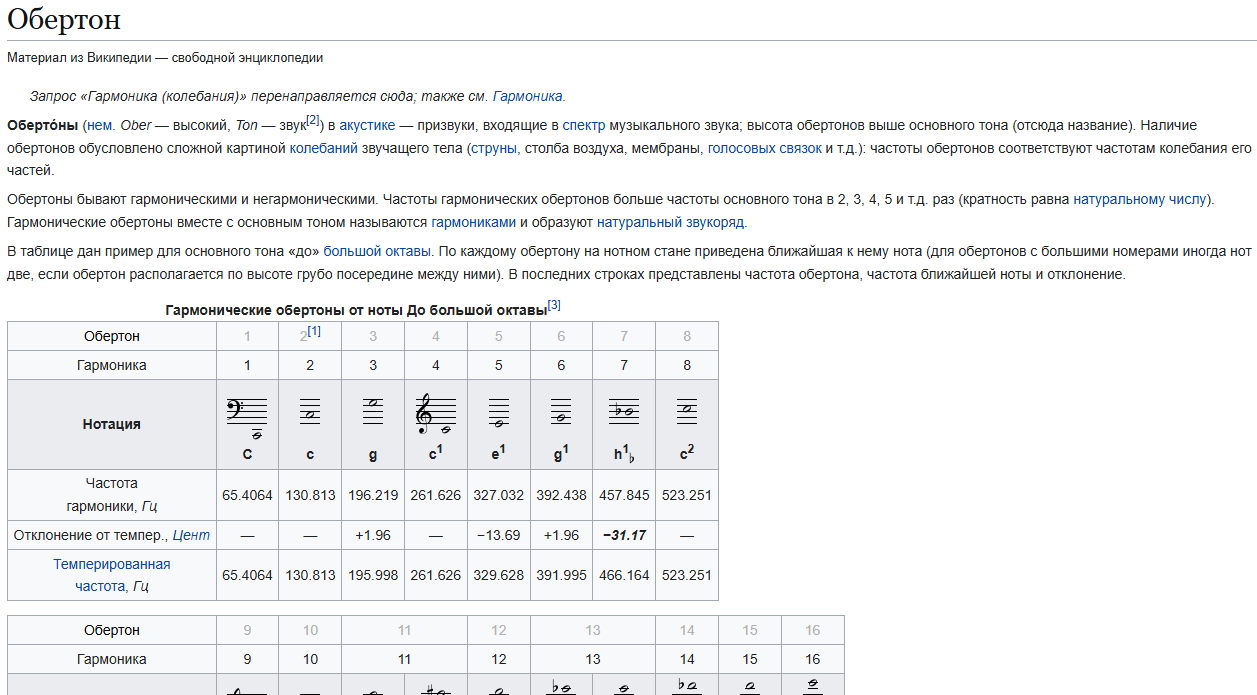Follow the большой октавы link
Viewport: 1257px width, 695px height.
(377, 249)
